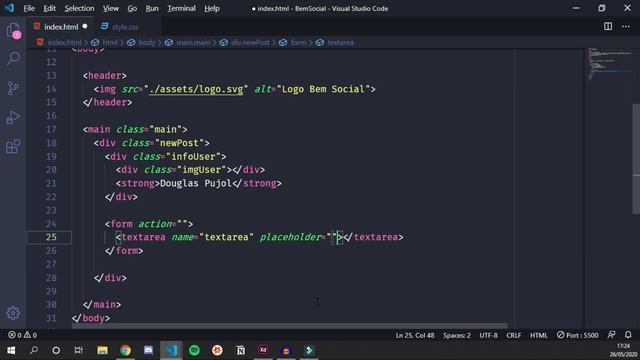Expand the main.main breadcrumb item

(x=193, y=42)
